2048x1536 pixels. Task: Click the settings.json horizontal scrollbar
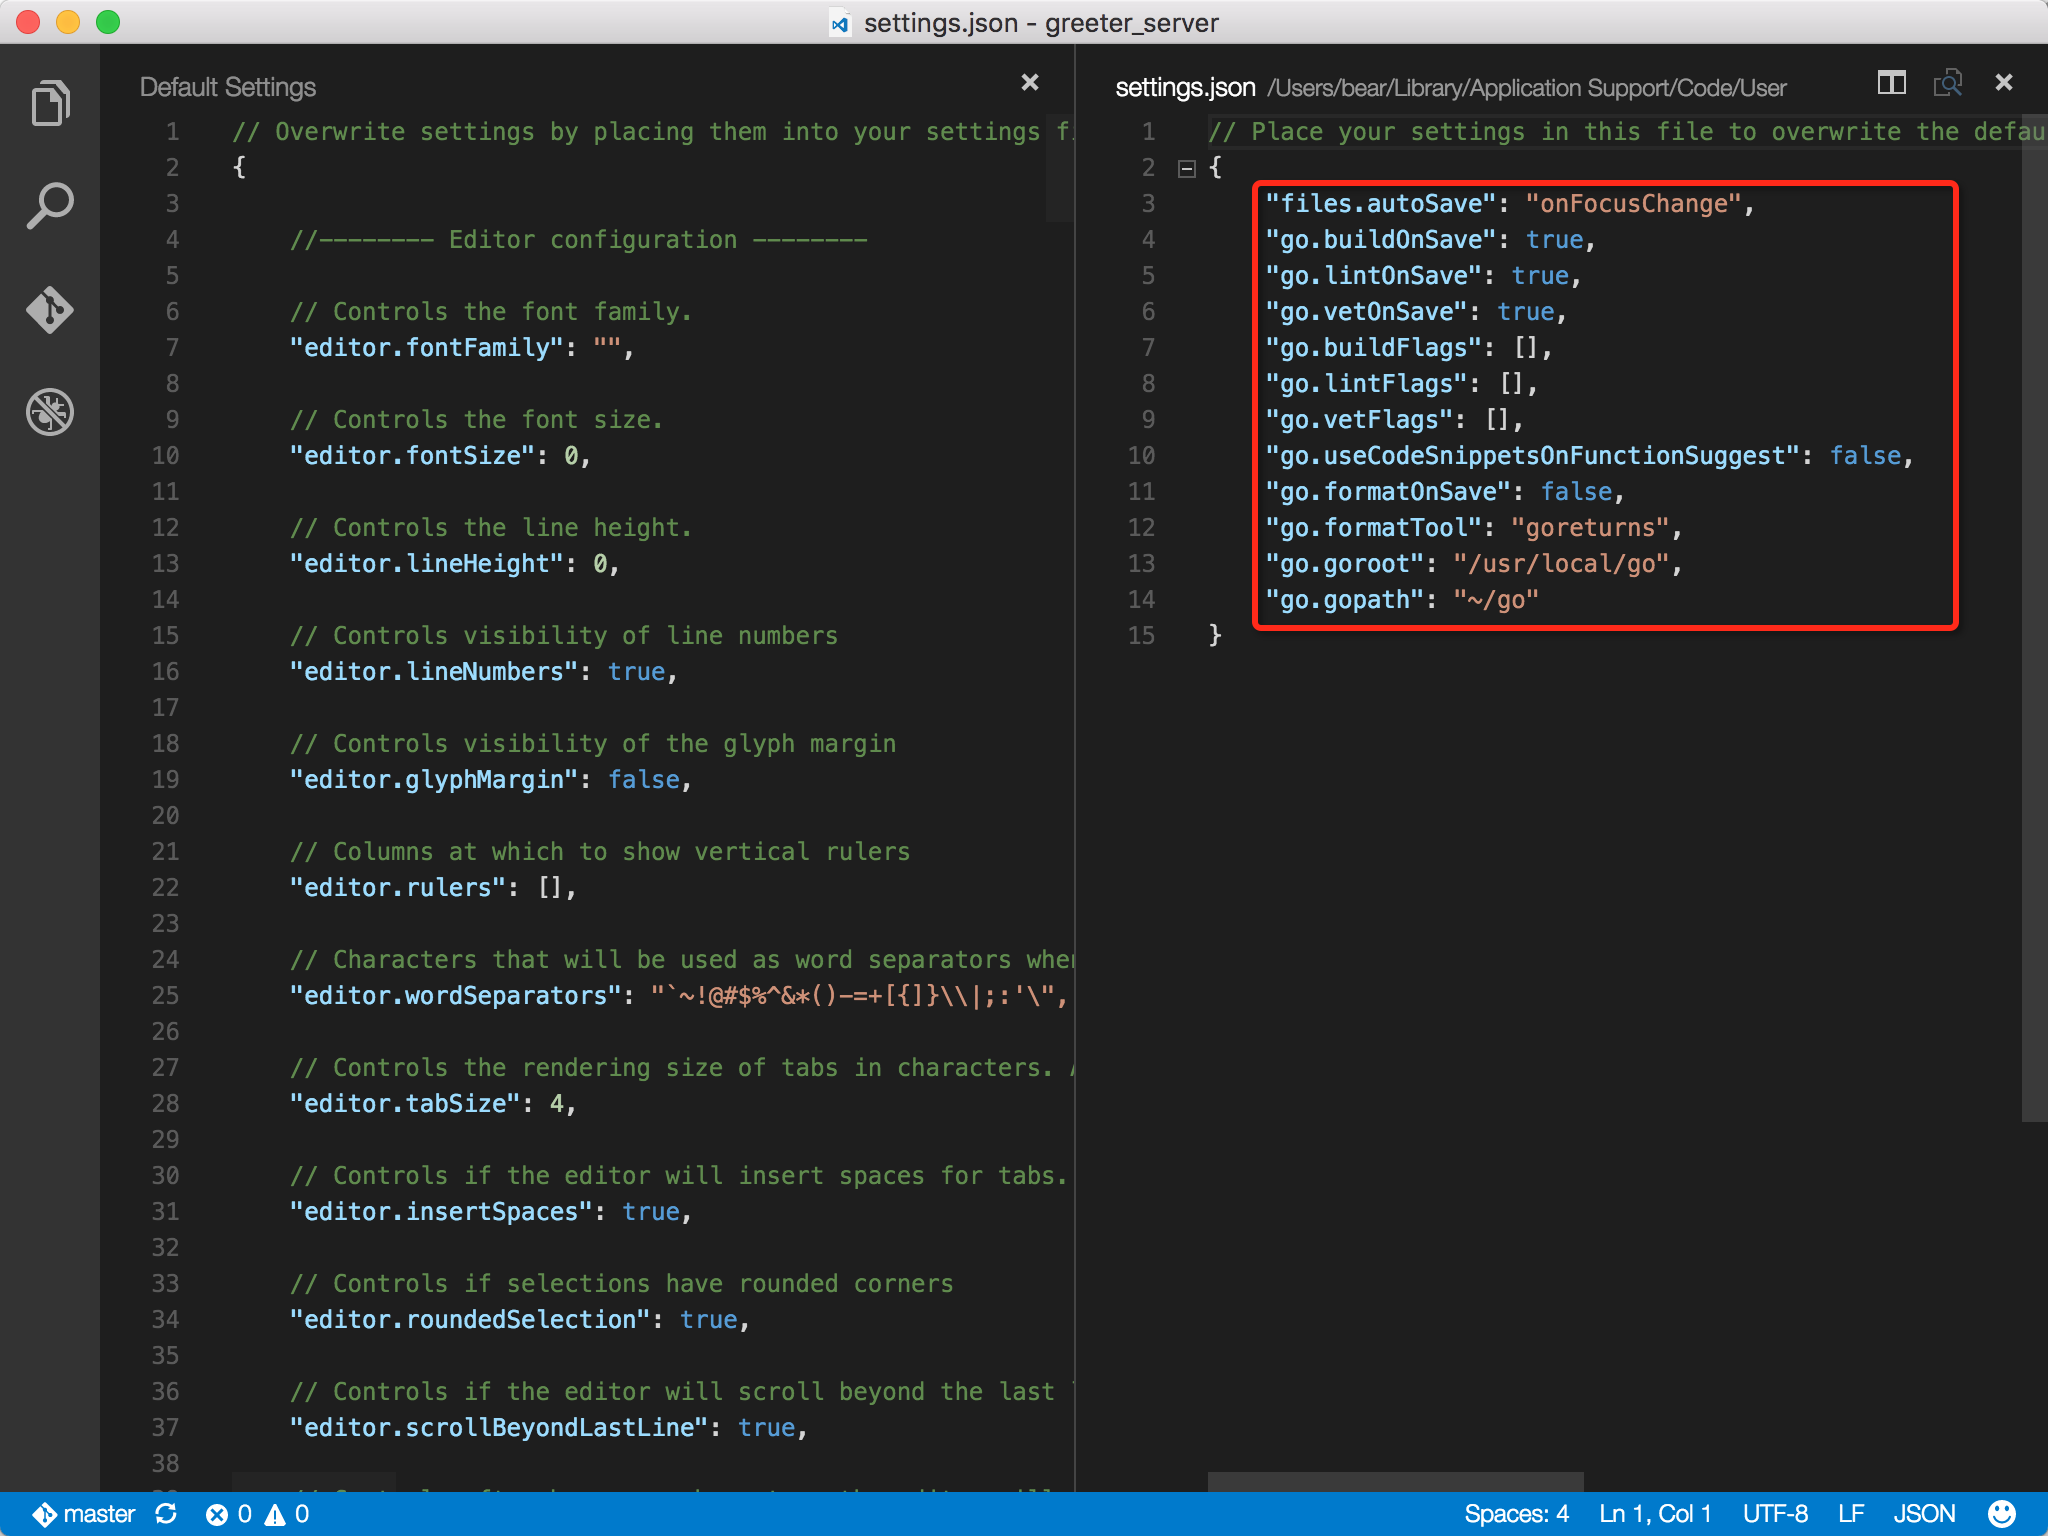click(1395, 1481)
